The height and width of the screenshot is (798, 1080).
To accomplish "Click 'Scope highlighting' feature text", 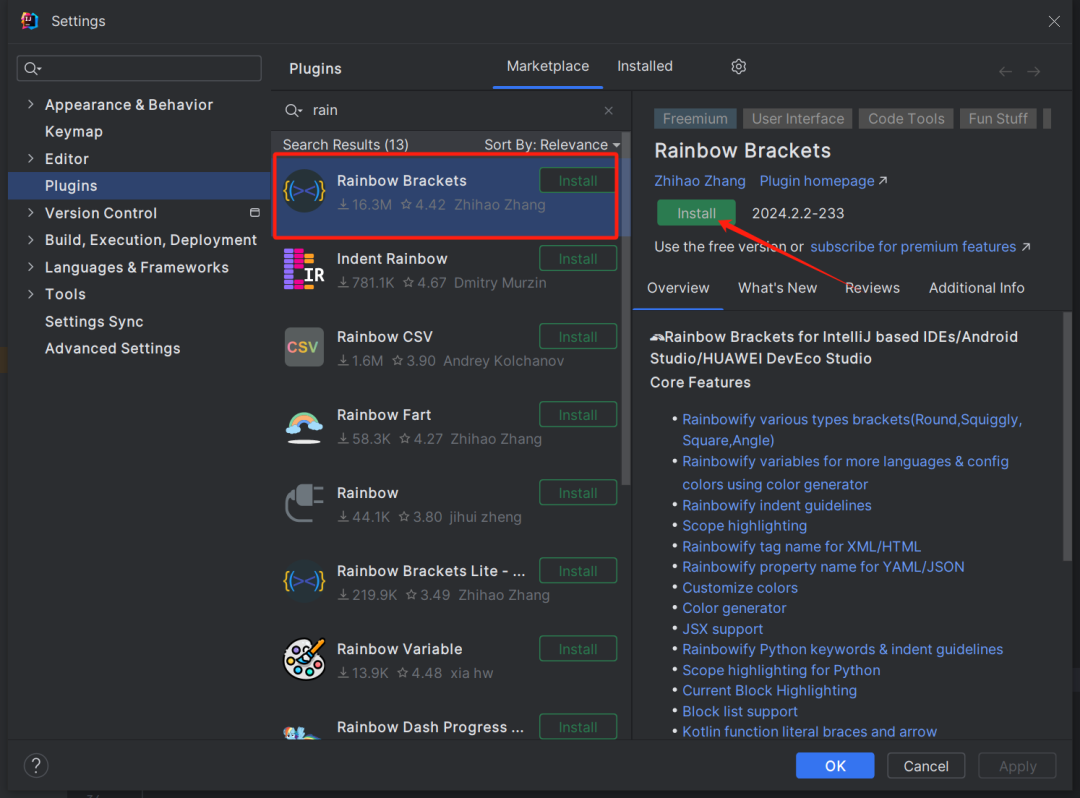I will [744, 525].
